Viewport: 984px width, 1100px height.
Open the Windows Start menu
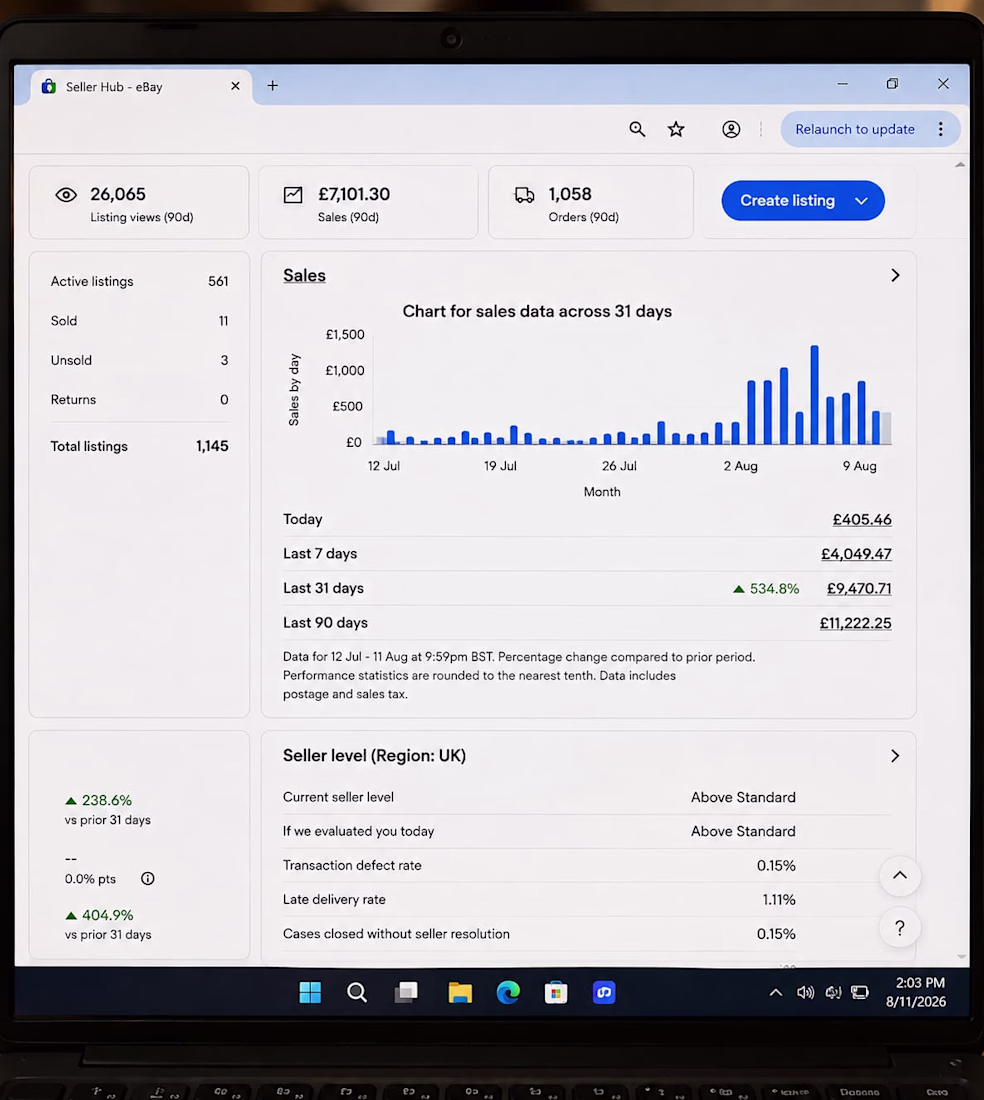coord(310,993)
